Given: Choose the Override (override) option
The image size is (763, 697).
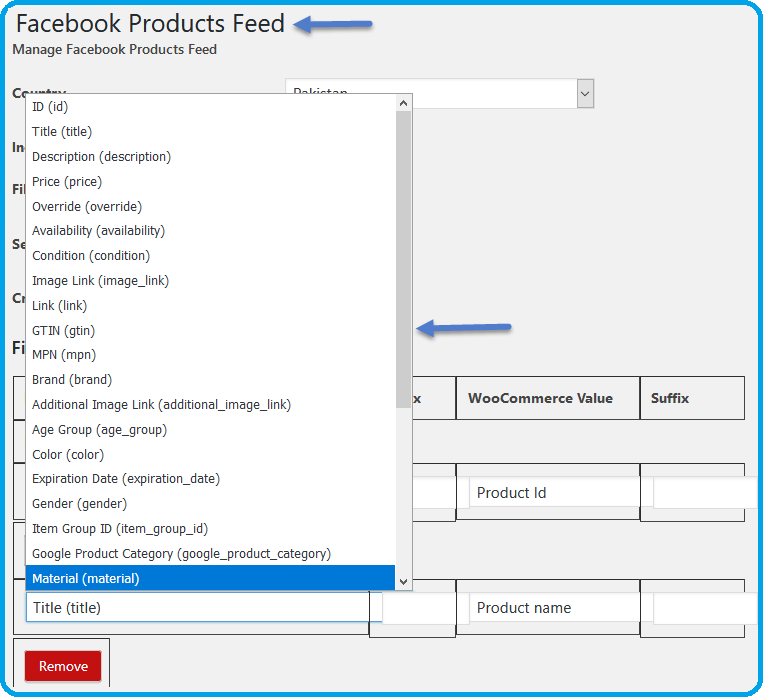Looking at the screenshot, I should pyautogui.click(x=210, y=206).
